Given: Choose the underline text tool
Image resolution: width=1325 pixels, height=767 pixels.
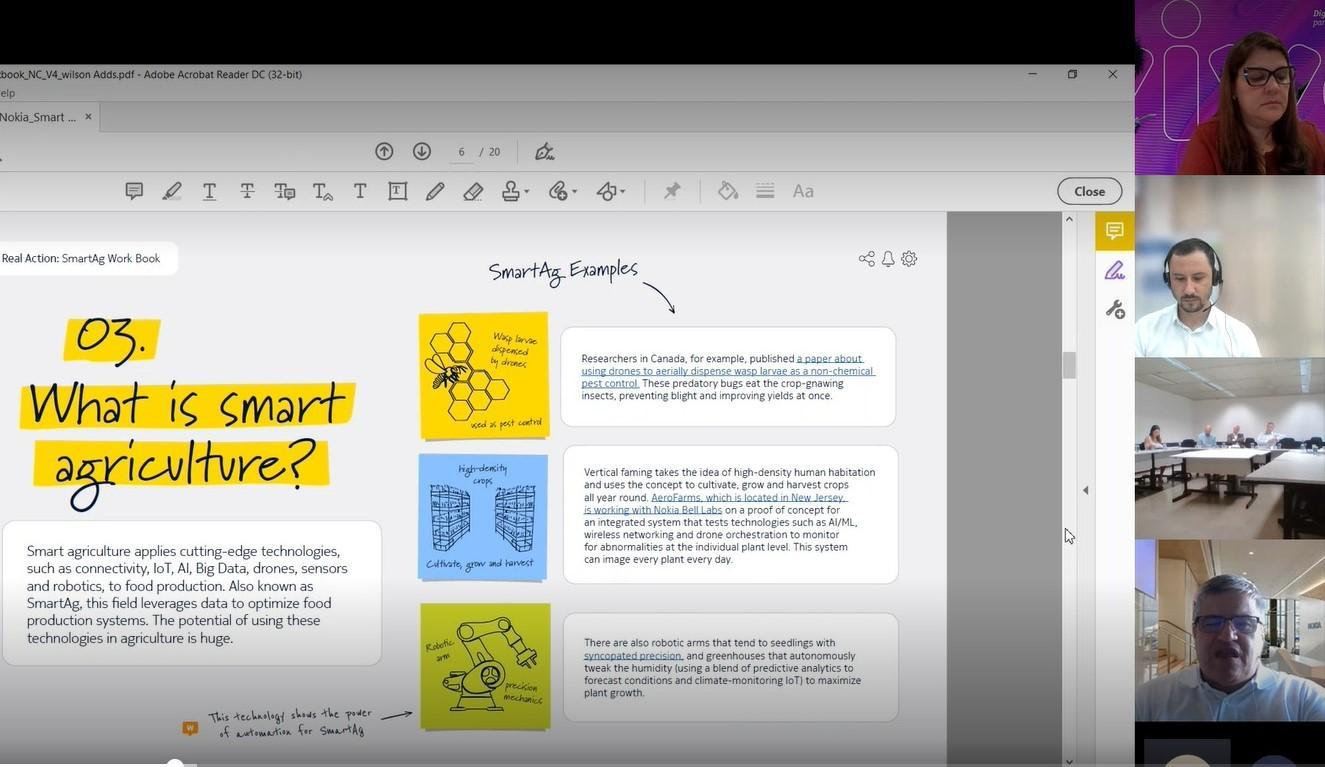Looking at the screenshot, I should pyautogui.click(x=209, y=191).
